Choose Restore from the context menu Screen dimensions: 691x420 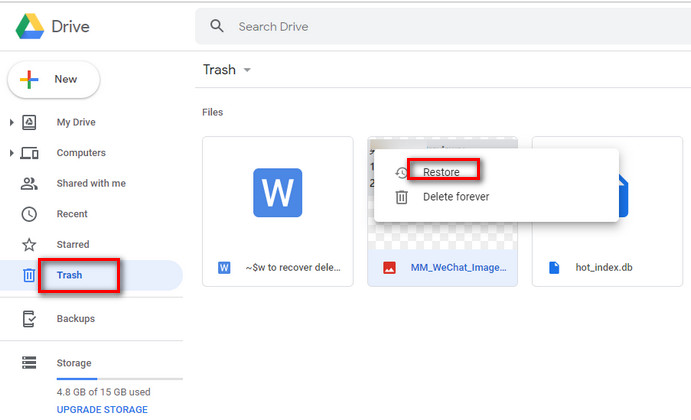pos(441,172)
